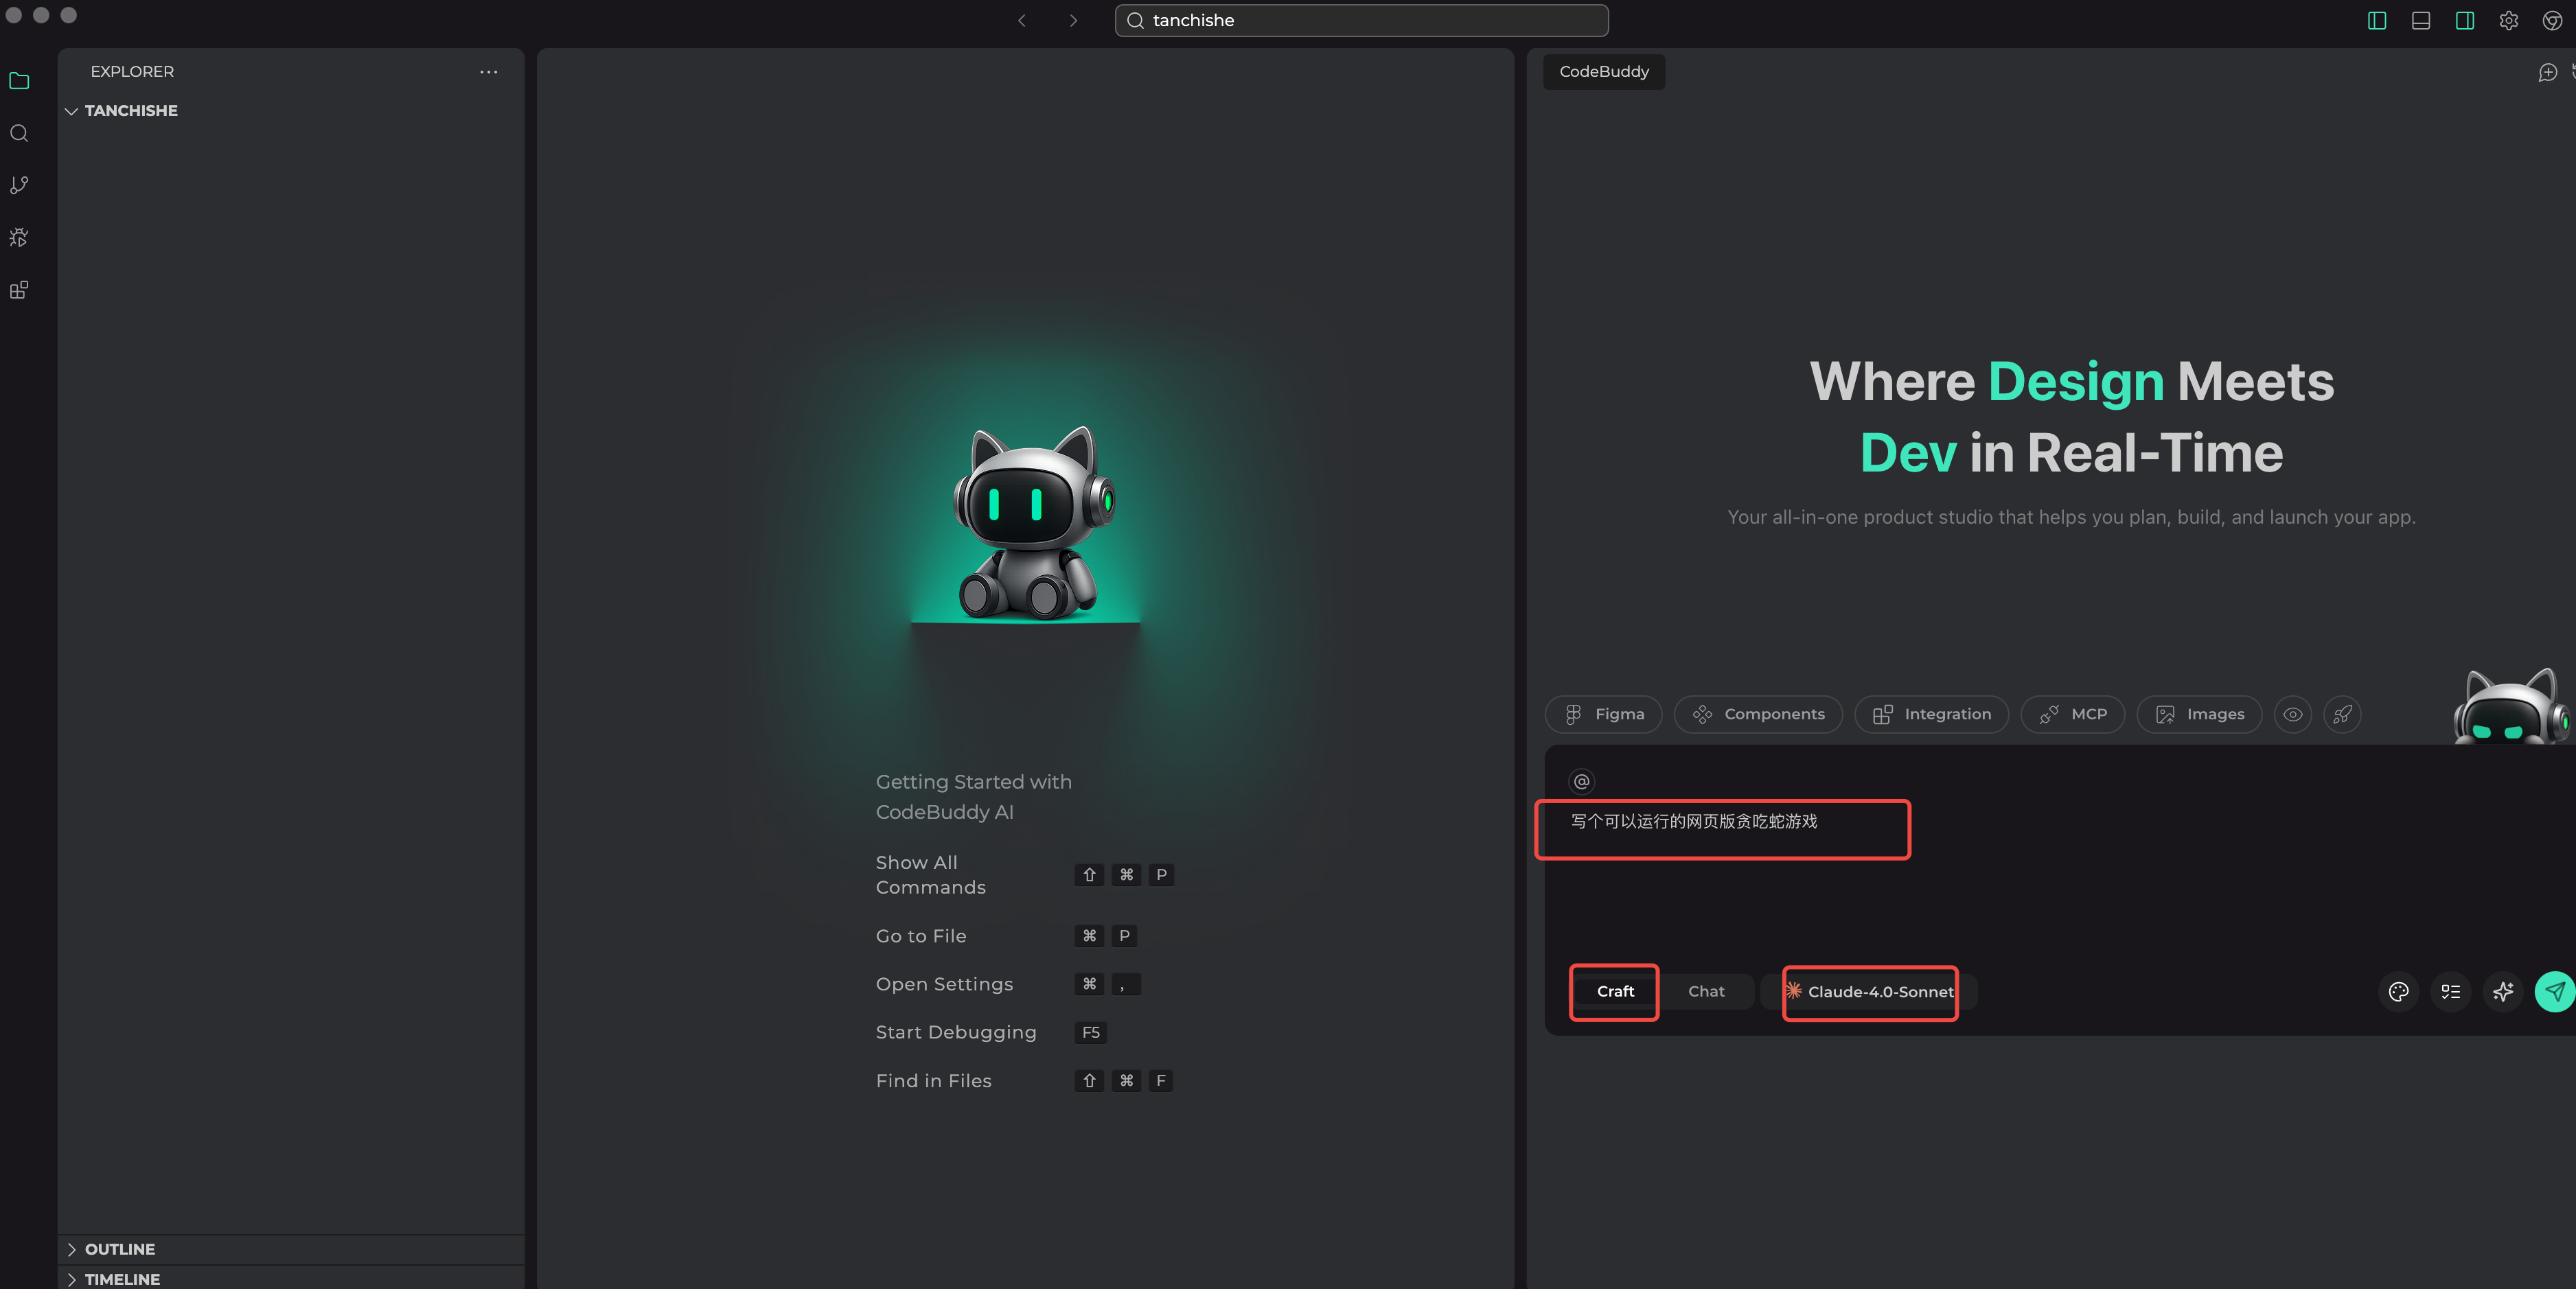Toggle the primary sidebar layout icon
The width and height of the screenshot is (2576, 1289).
(2377, 20)
